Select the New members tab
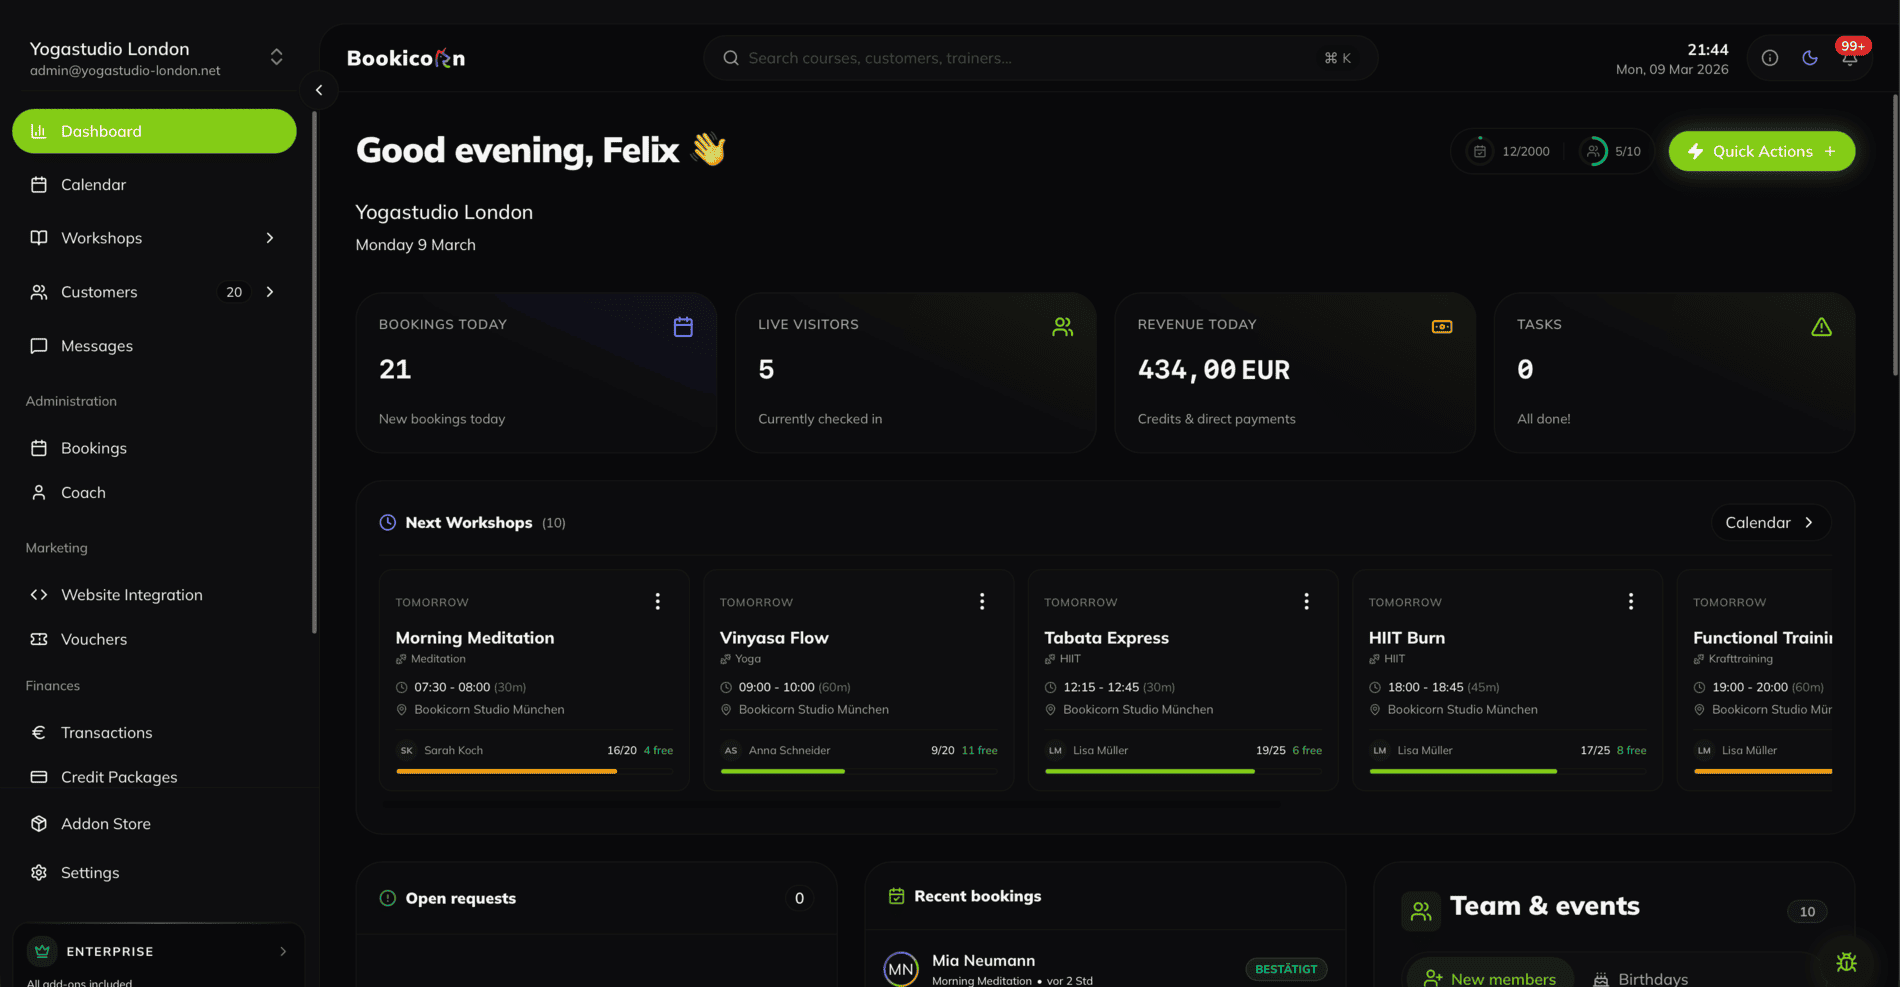The width and height of the screenshot is (1900, 987). coord(1490,977)
